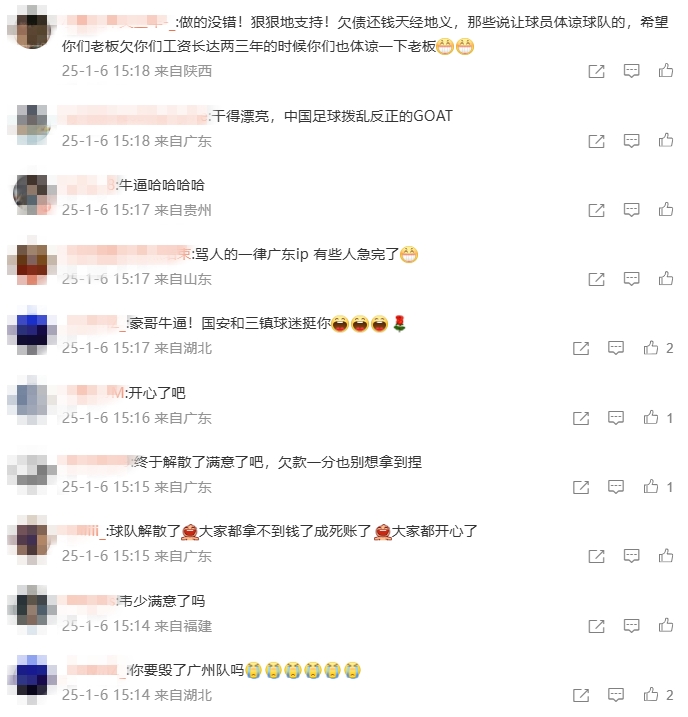Repost the comment from 陕西
Viewport: 688px width, 717px height.
click(596, 71)
